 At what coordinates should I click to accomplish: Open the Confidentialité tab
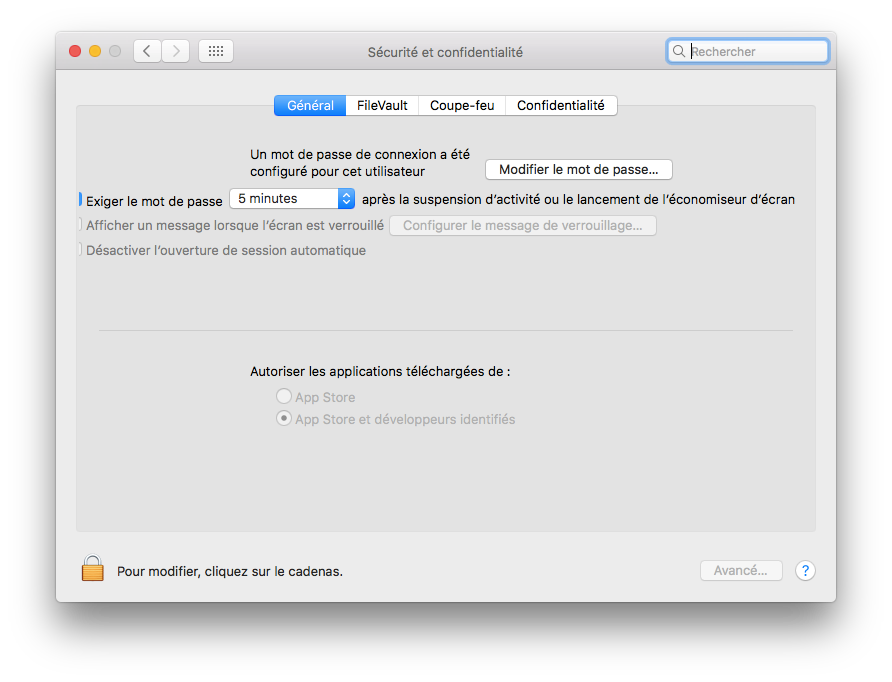pyautogui.click(x=561, y=105)
